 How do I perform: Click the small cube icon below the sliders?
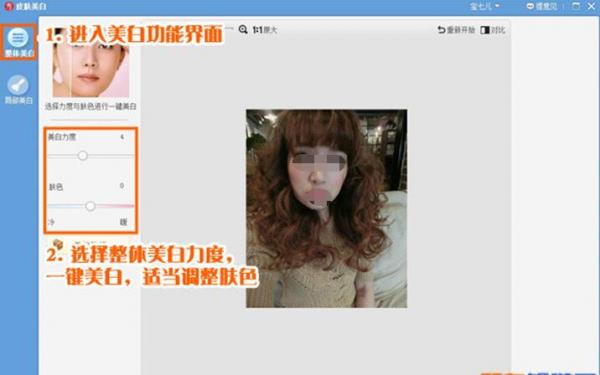coord(58,243)
